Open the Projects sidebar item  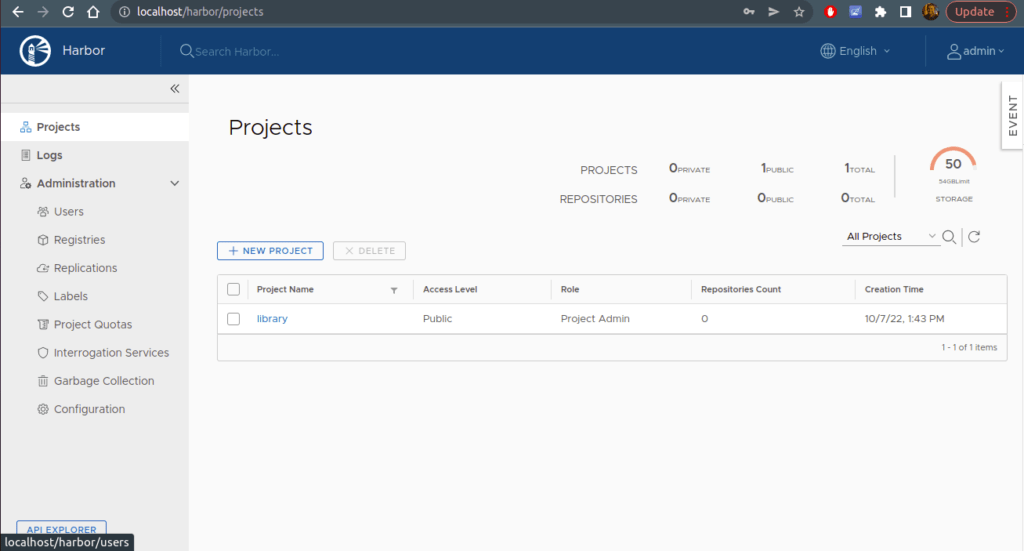(x=95, y=127)
